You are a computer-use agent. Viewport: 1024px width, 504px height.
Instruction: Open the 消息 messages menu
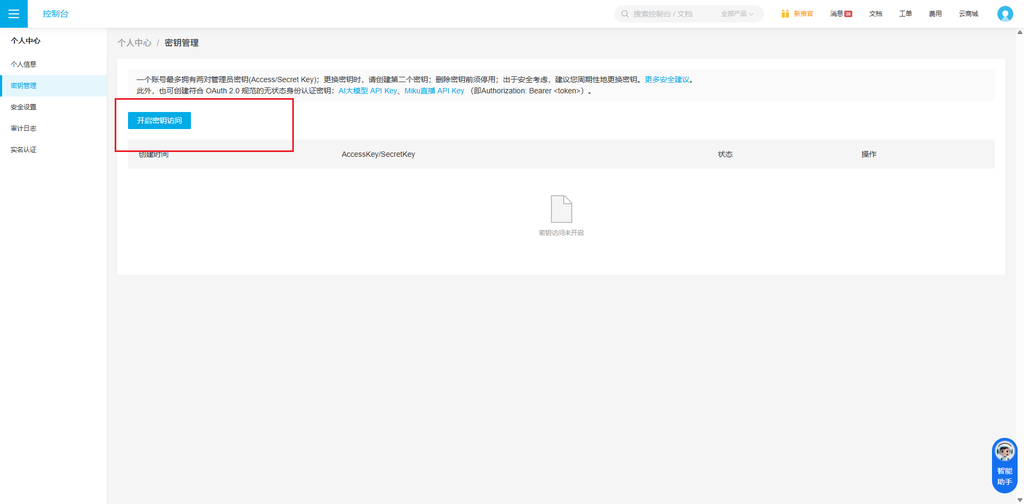(x=841, y=14)
